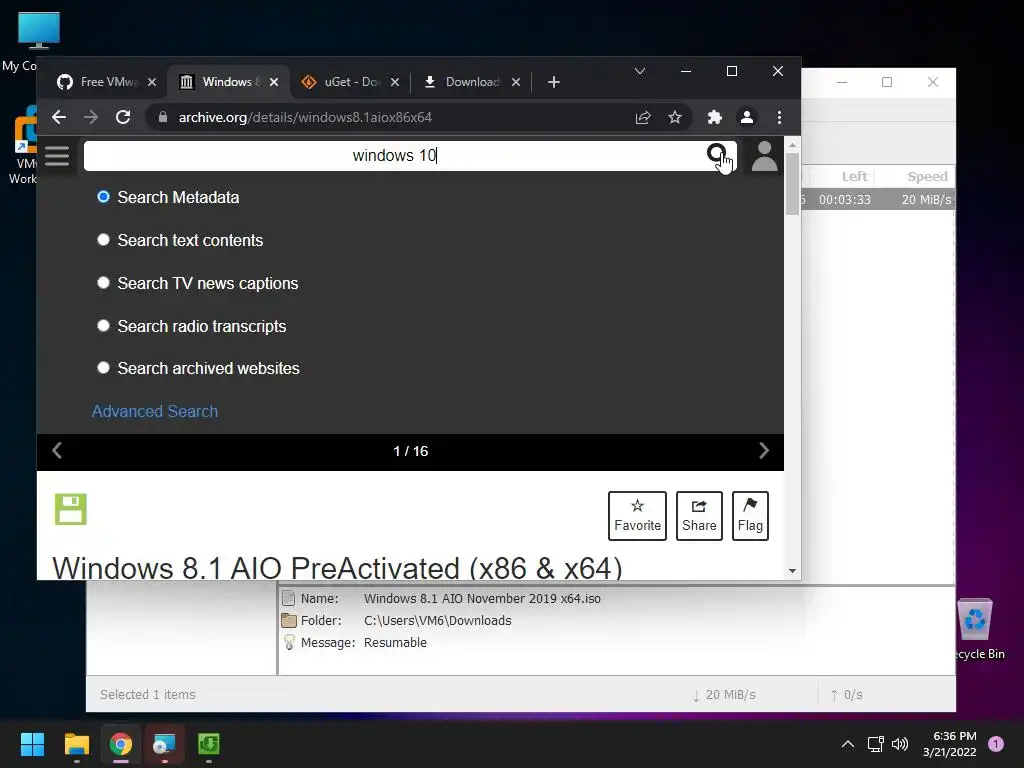Go to next image in carousel
The width and height of the screenshot is (1024, 768).
[763, 451]
